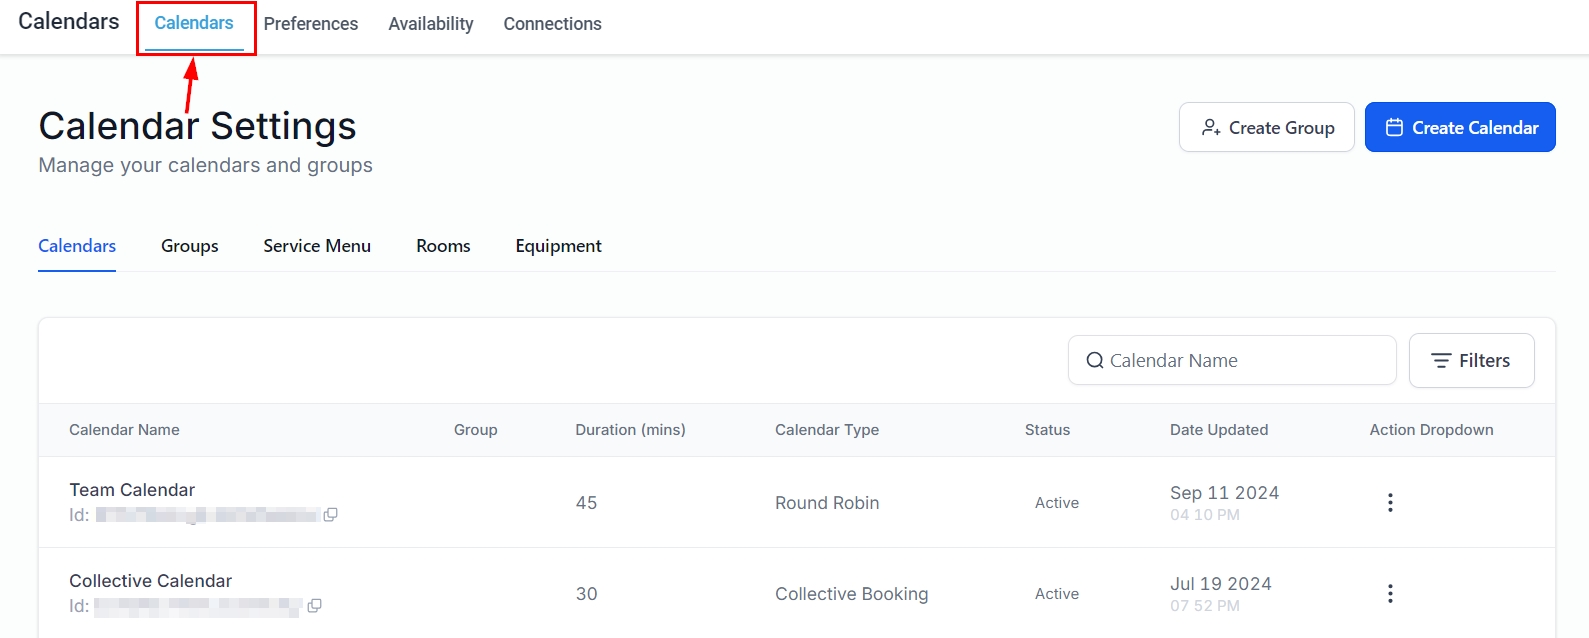Click the Team Calendar name
Image resolution: width=1589 pixels, height=638 pixels.
tap(132, 490)
